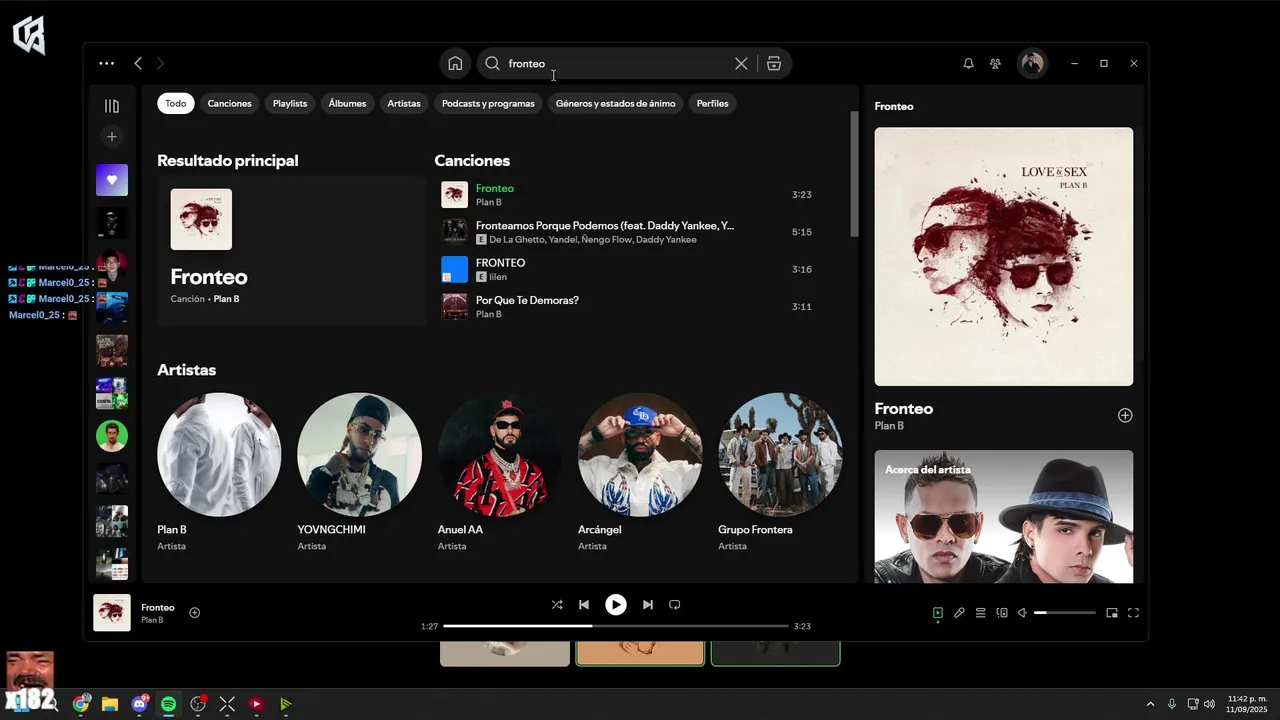Open Arcángel artist card
The image size is (1280, 720).
640,471
